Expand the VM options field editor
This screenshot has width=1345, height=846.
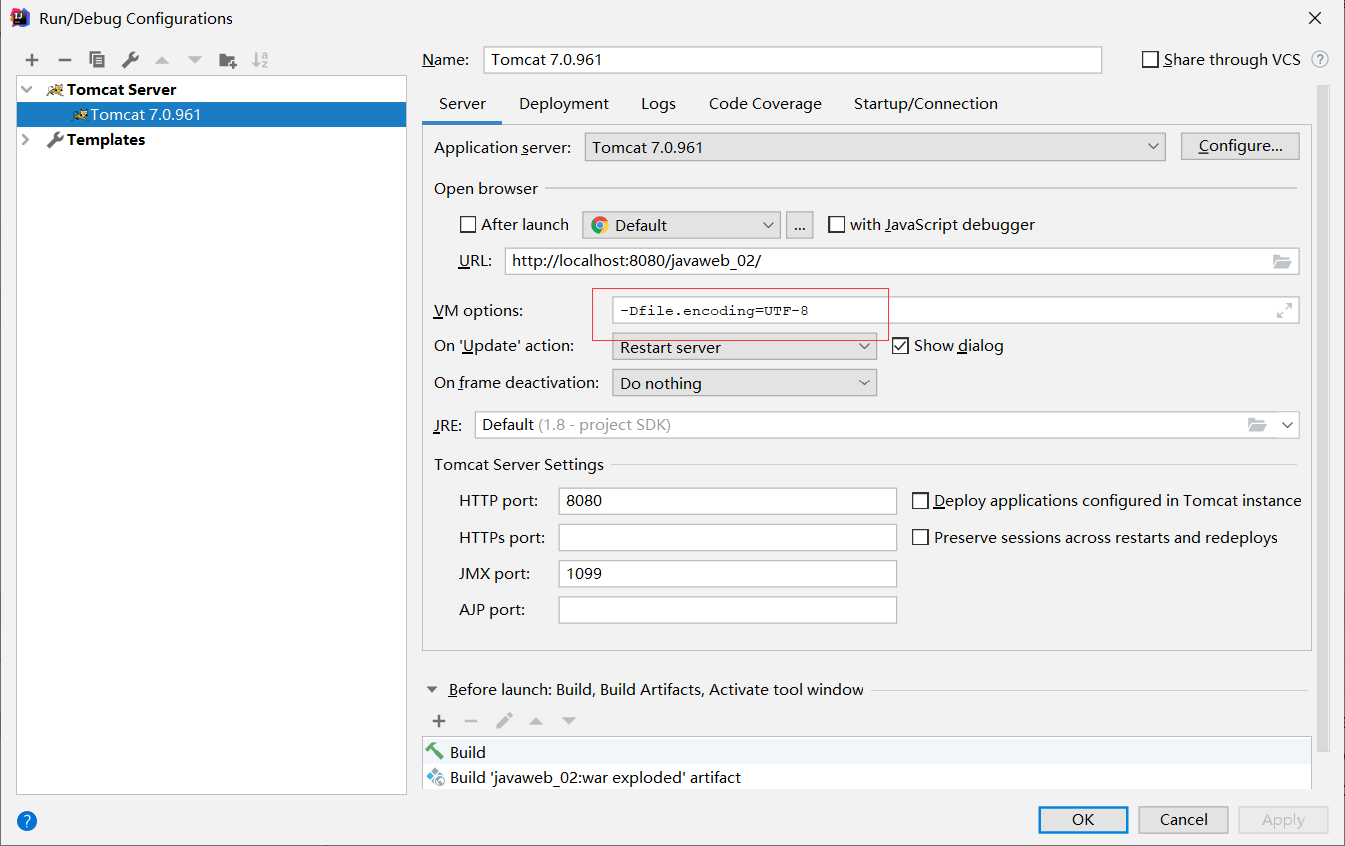1284,311
